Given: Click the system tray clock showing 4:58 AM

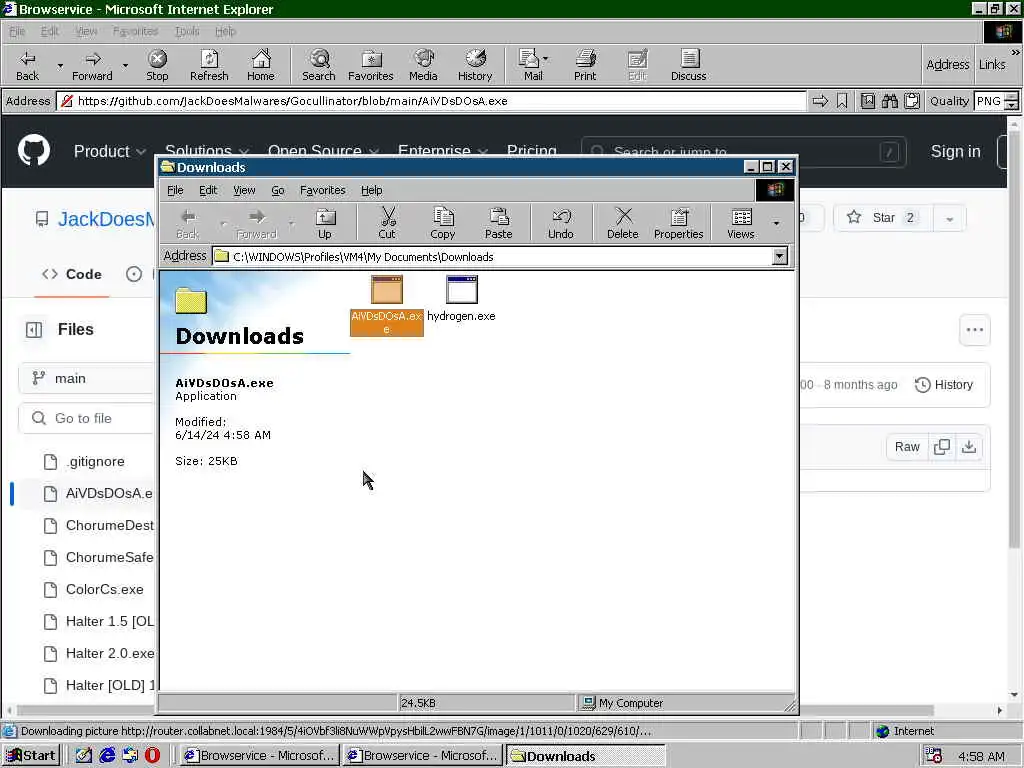Looking at the screenshot, I should pos(981,756).
